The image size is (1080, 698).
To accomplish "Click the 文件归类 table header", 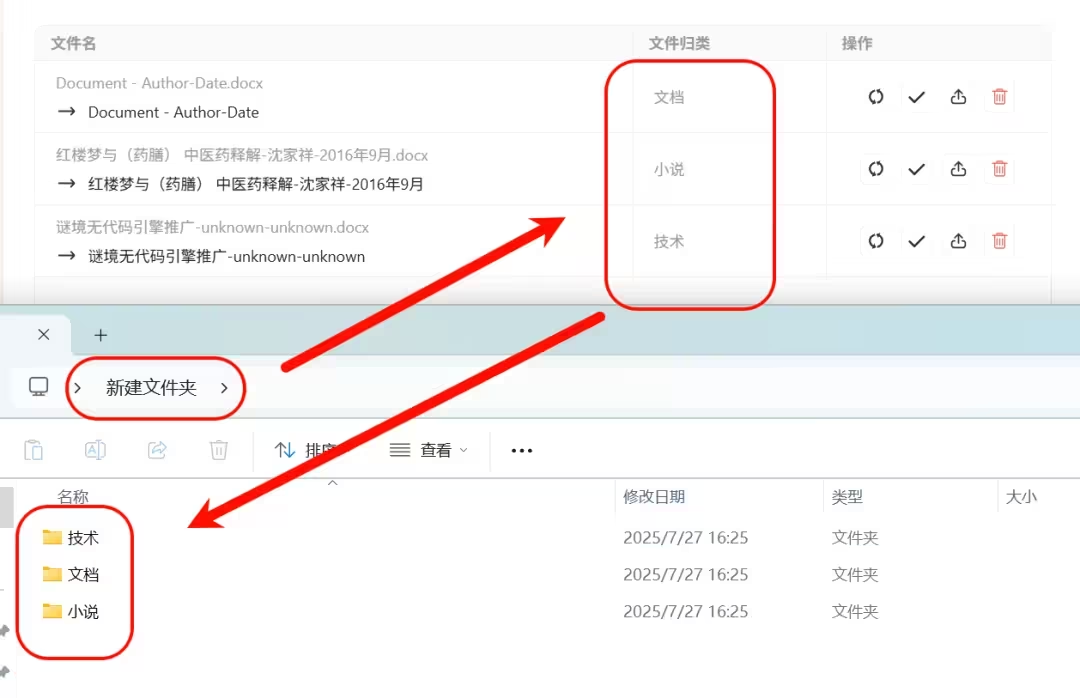I will point(679,43).
